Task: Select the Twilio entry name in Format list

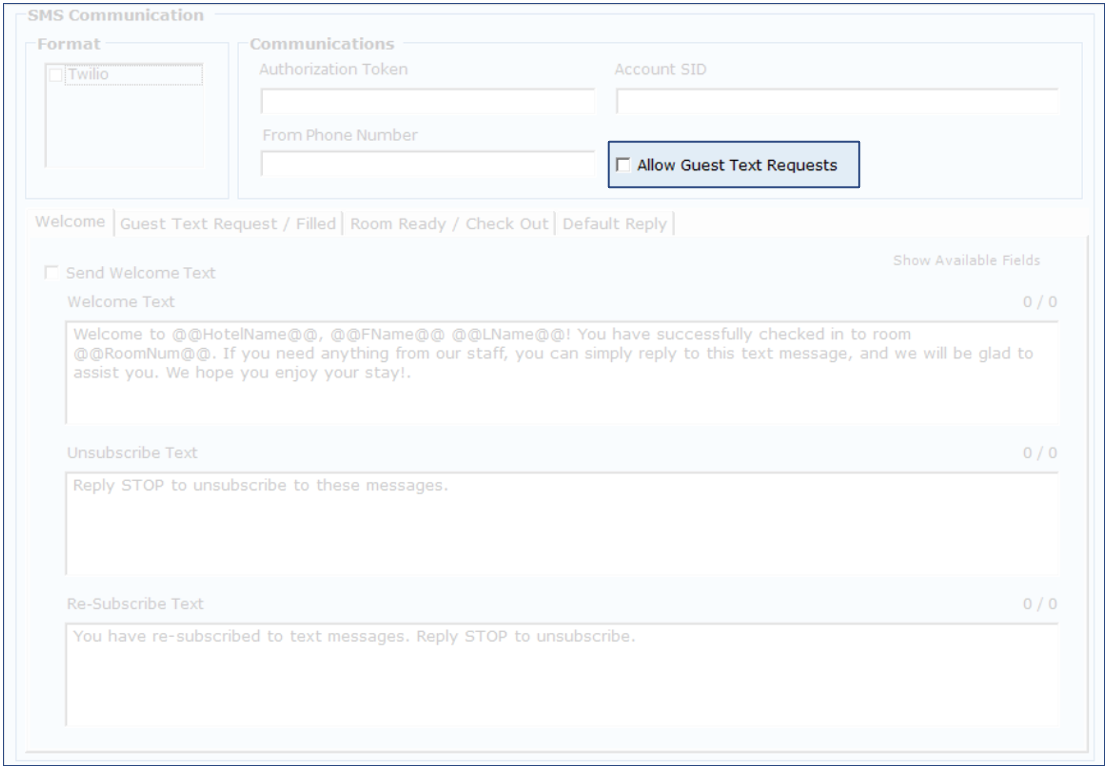Action: click(x=86, y=75)
